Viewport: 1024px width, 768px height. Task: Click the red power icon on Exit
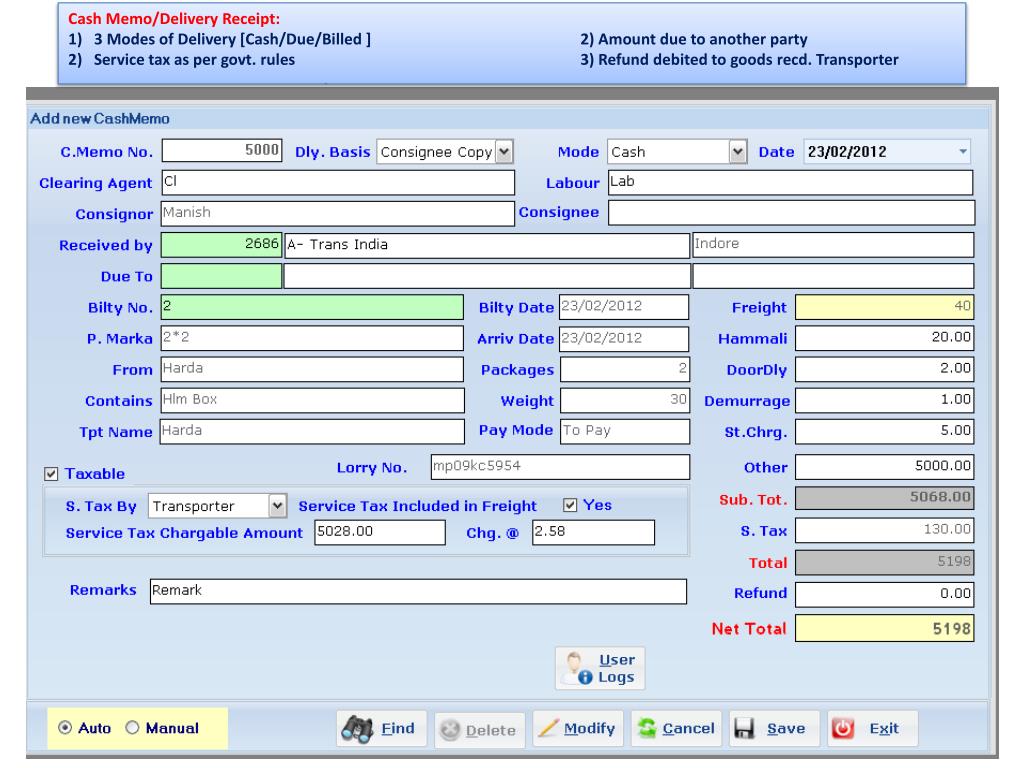pos(842,728)
